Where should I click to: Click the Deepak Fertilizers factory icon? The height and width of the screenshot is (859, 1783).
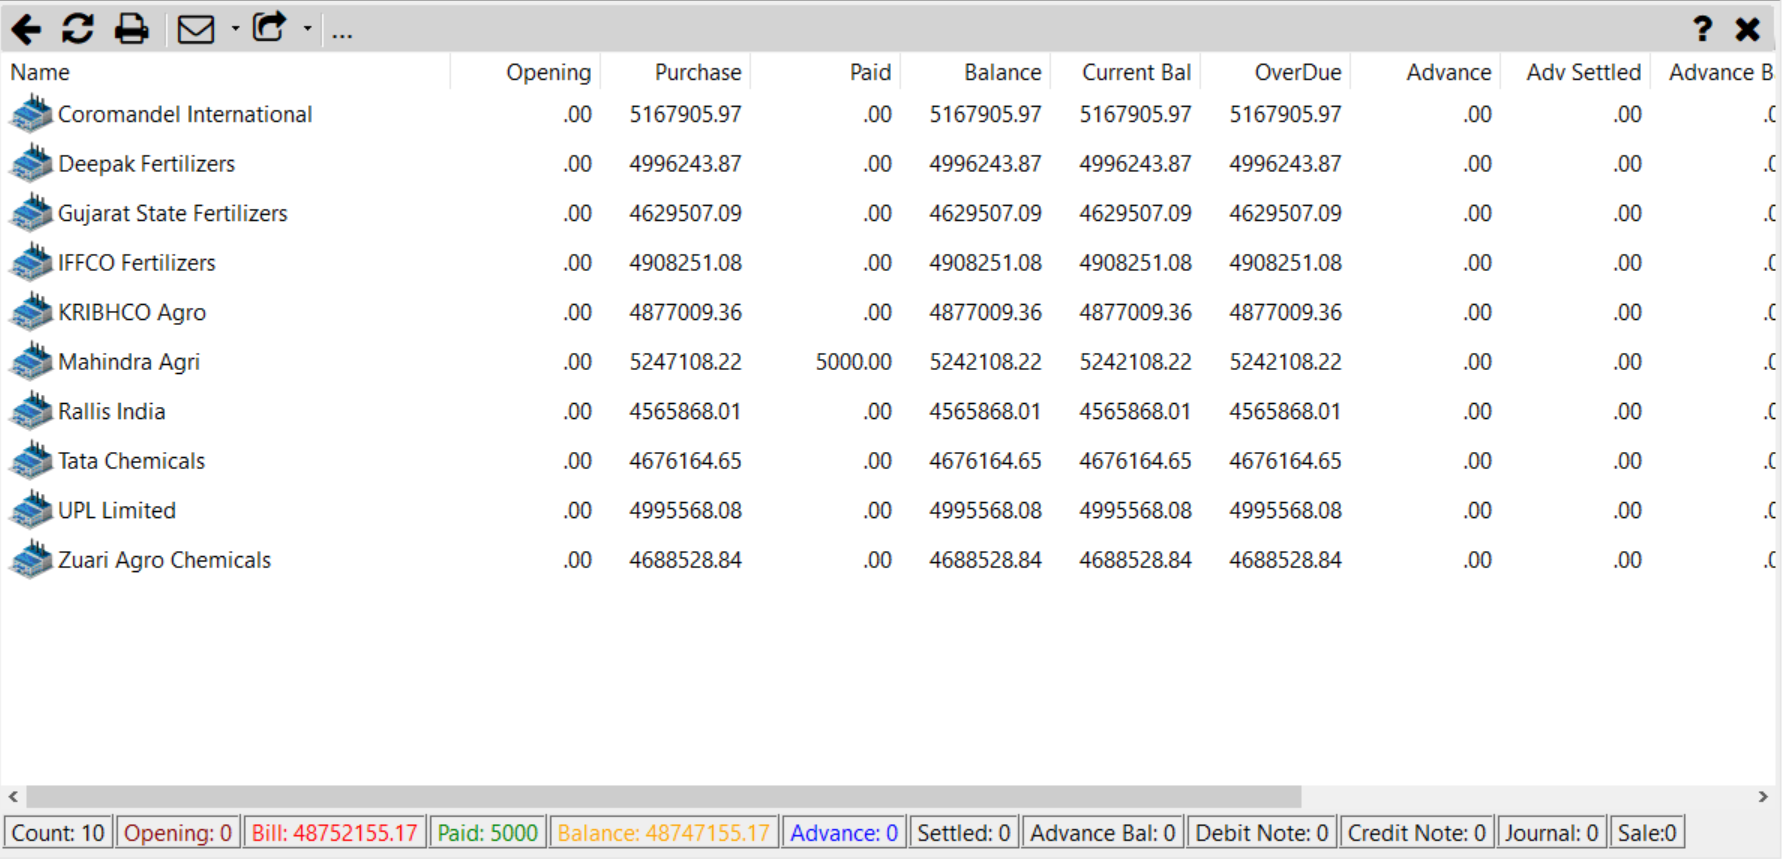(x=31, y=162)
